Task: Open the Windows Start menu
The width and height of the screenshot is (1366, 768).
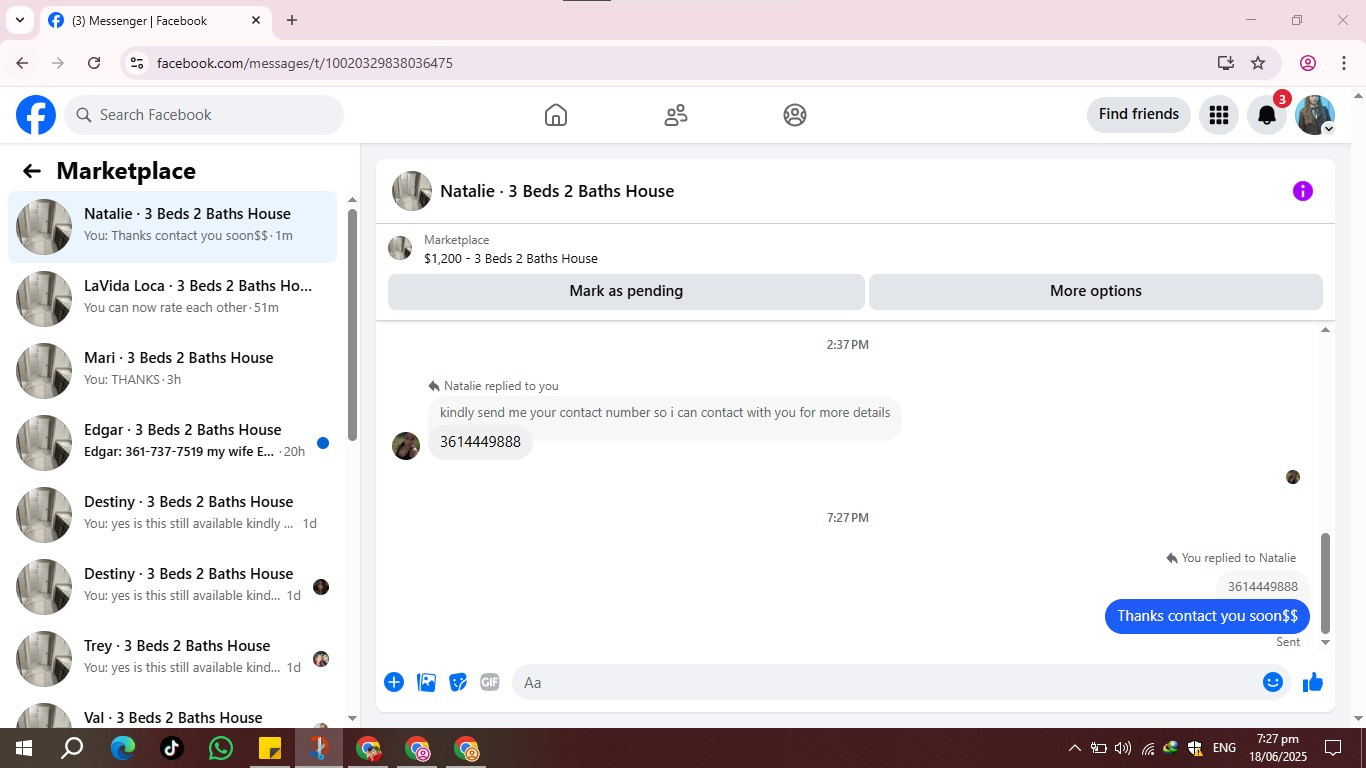Action: tap(24, 748)
